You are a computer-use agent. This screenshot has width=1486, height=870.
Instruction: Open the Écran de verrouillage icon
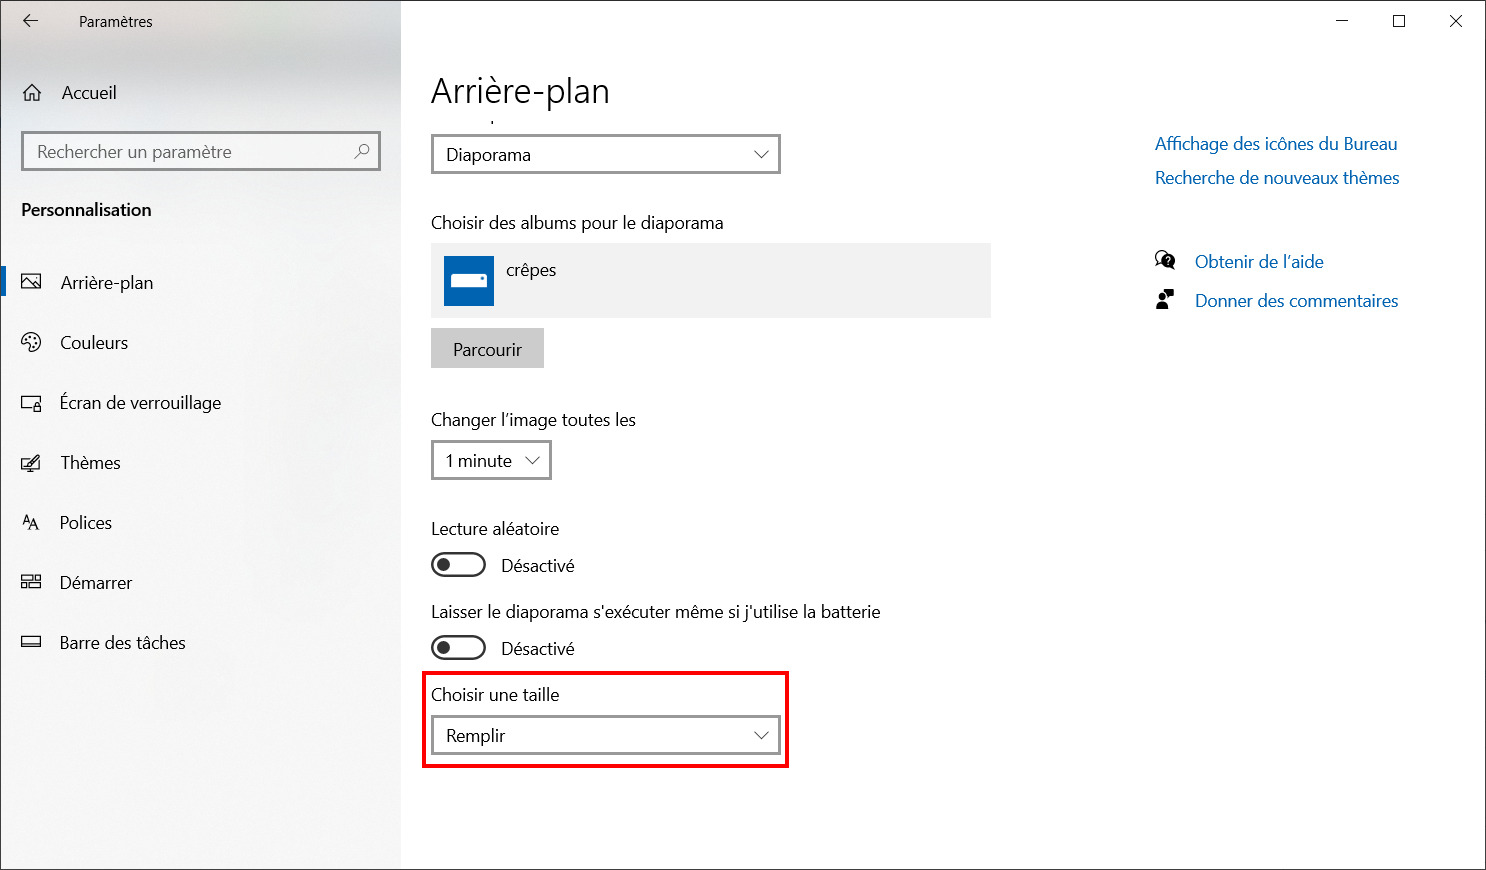[x=31, y=403]
